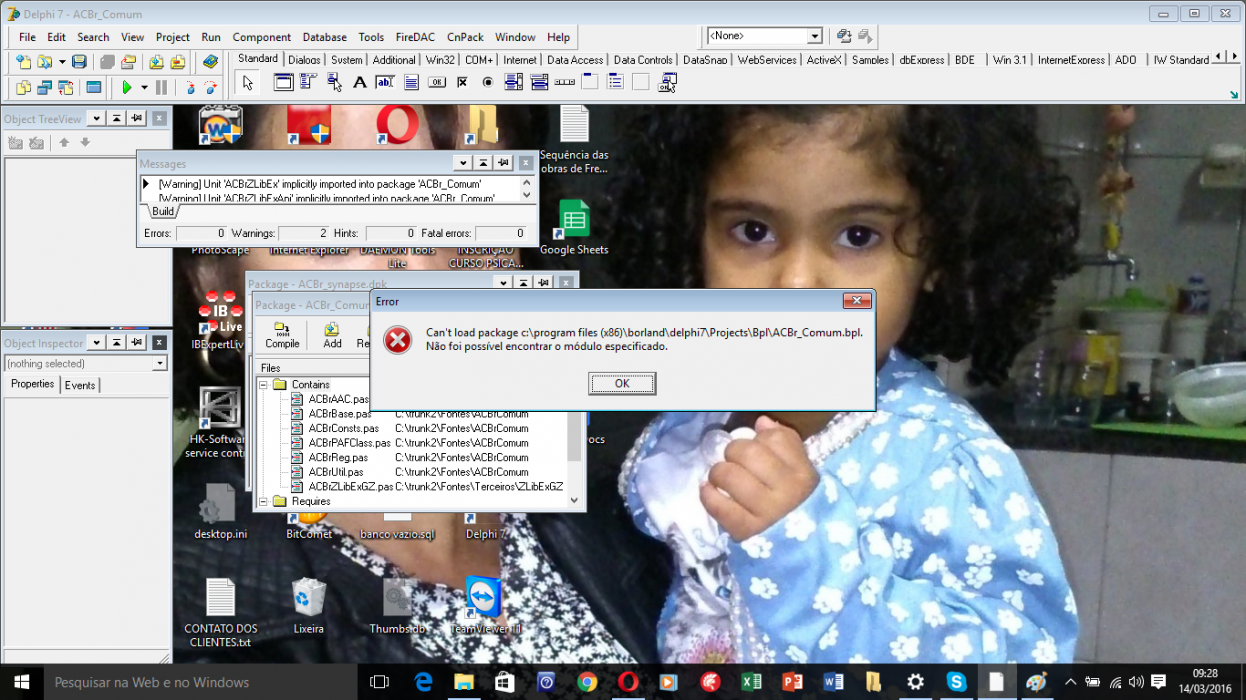Collapse the Contains folder in the package tree
Image resolution: width=1246 pixels, height=700 pixels.
tap(264, 385)
